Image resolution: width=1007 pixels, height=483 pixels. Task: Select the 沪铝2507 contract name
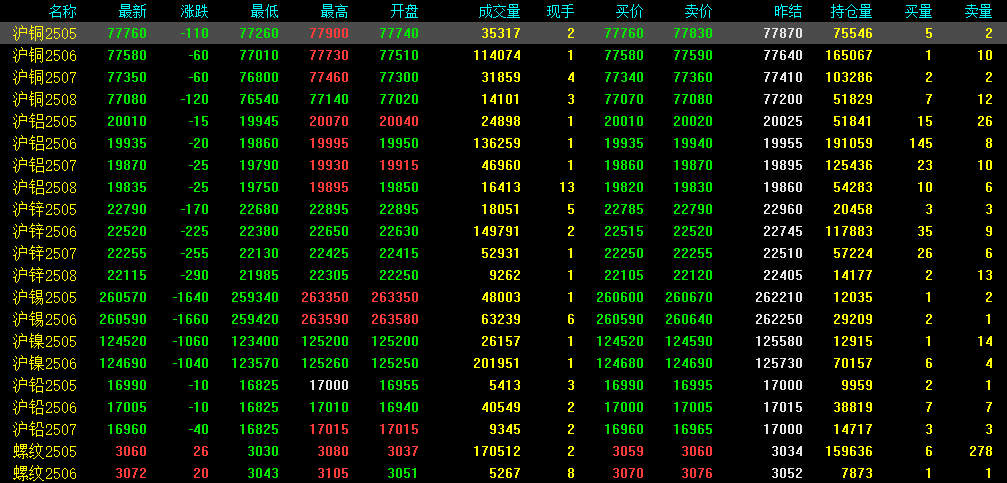44,166
